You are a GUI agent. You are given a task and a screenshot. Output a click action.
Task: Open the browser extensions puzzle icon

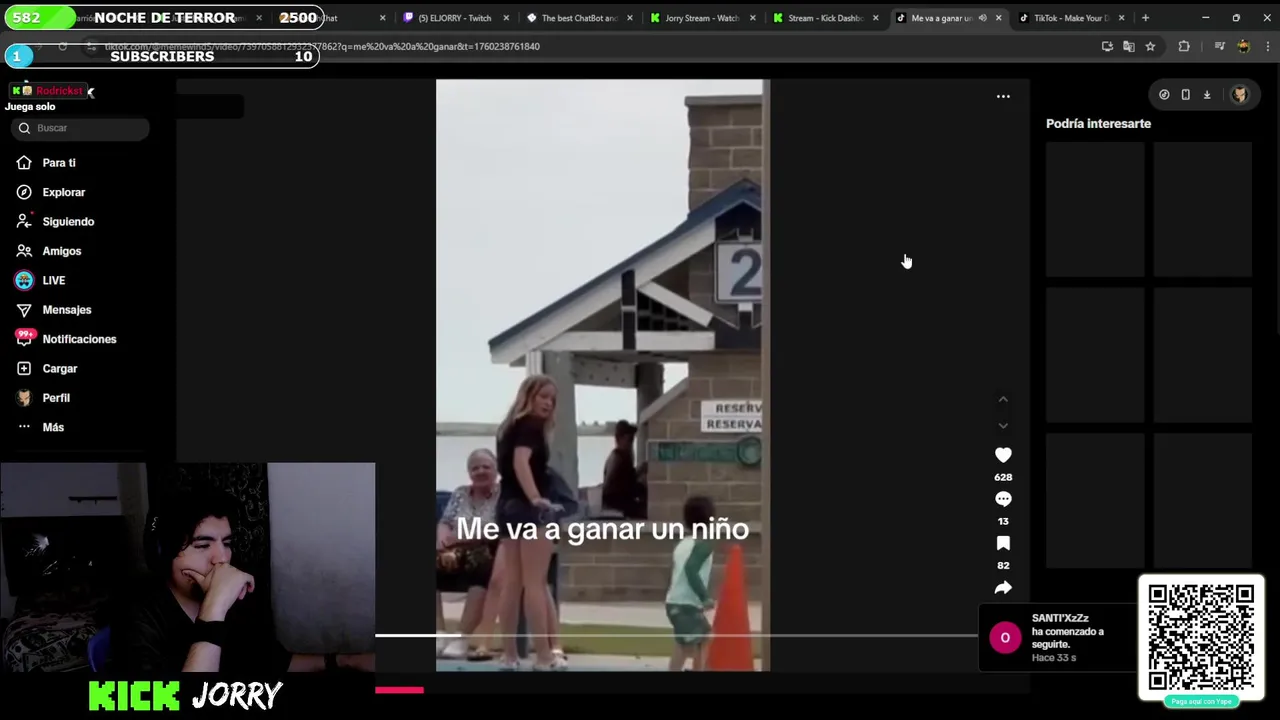[1184, 47]
